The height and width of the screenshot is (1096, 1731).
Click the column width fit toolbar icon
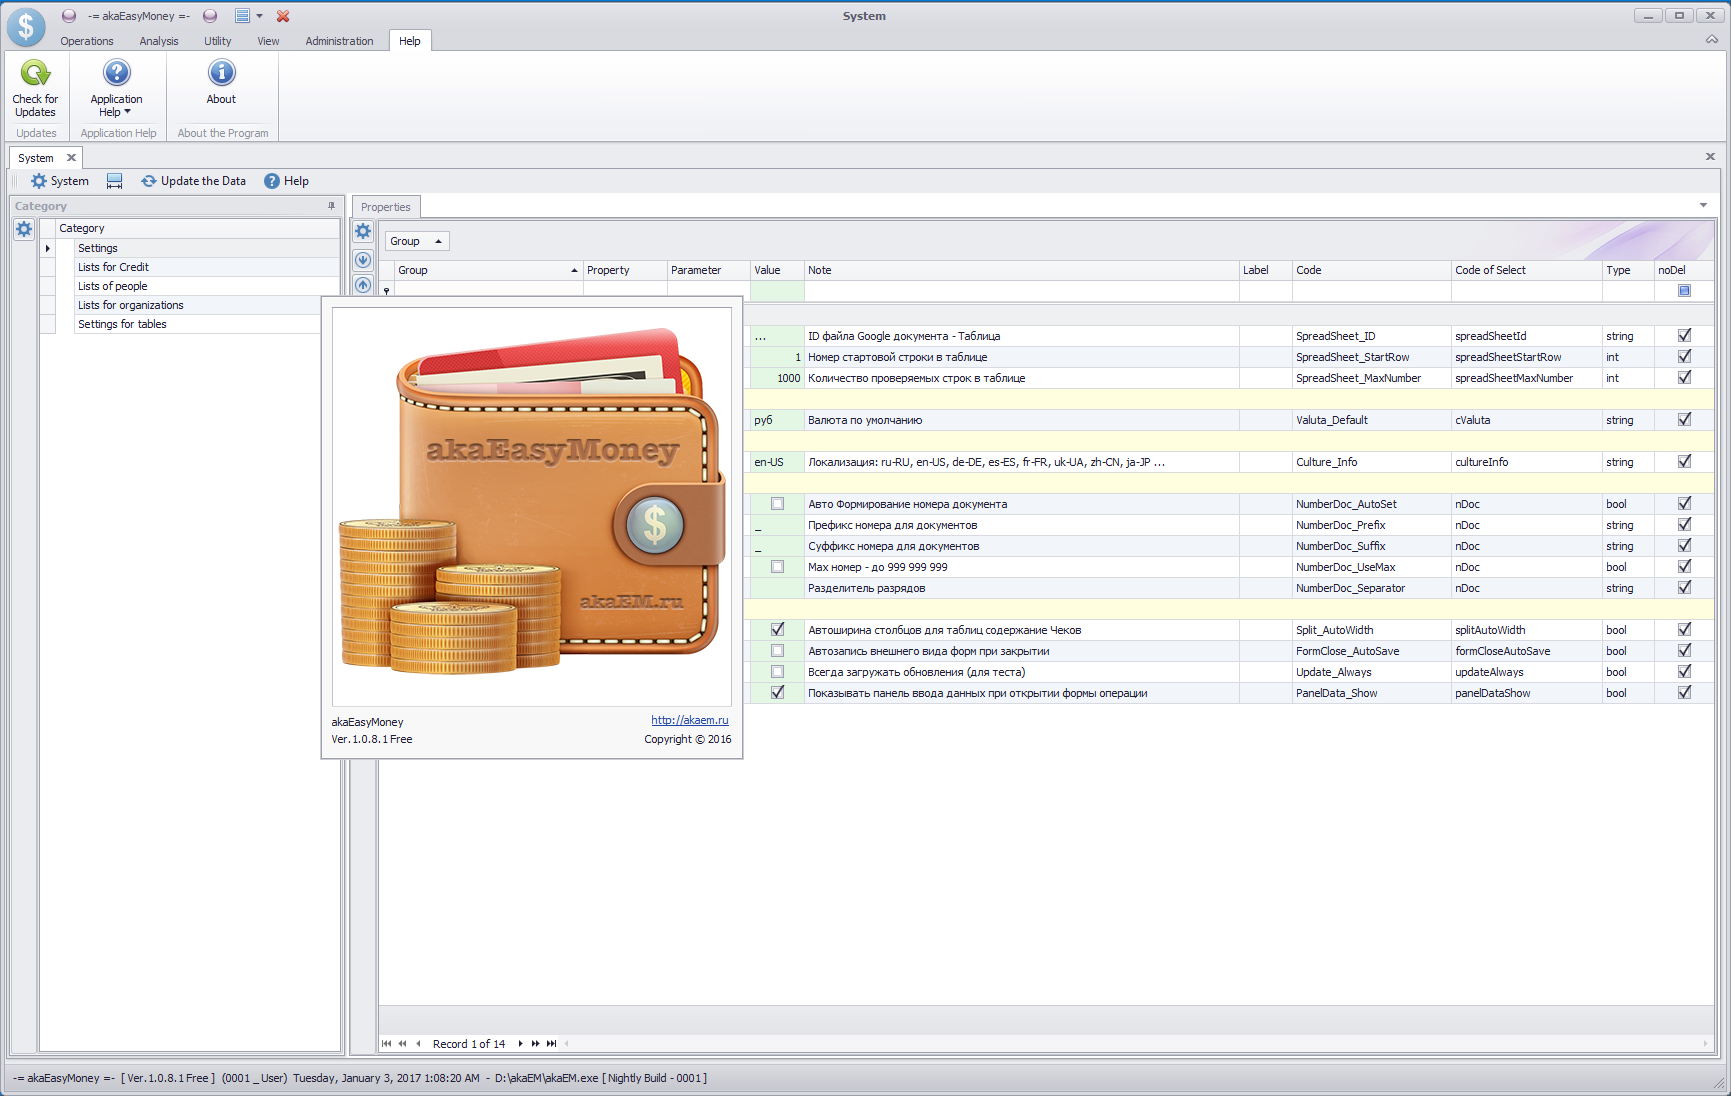[x=115, y=181]
